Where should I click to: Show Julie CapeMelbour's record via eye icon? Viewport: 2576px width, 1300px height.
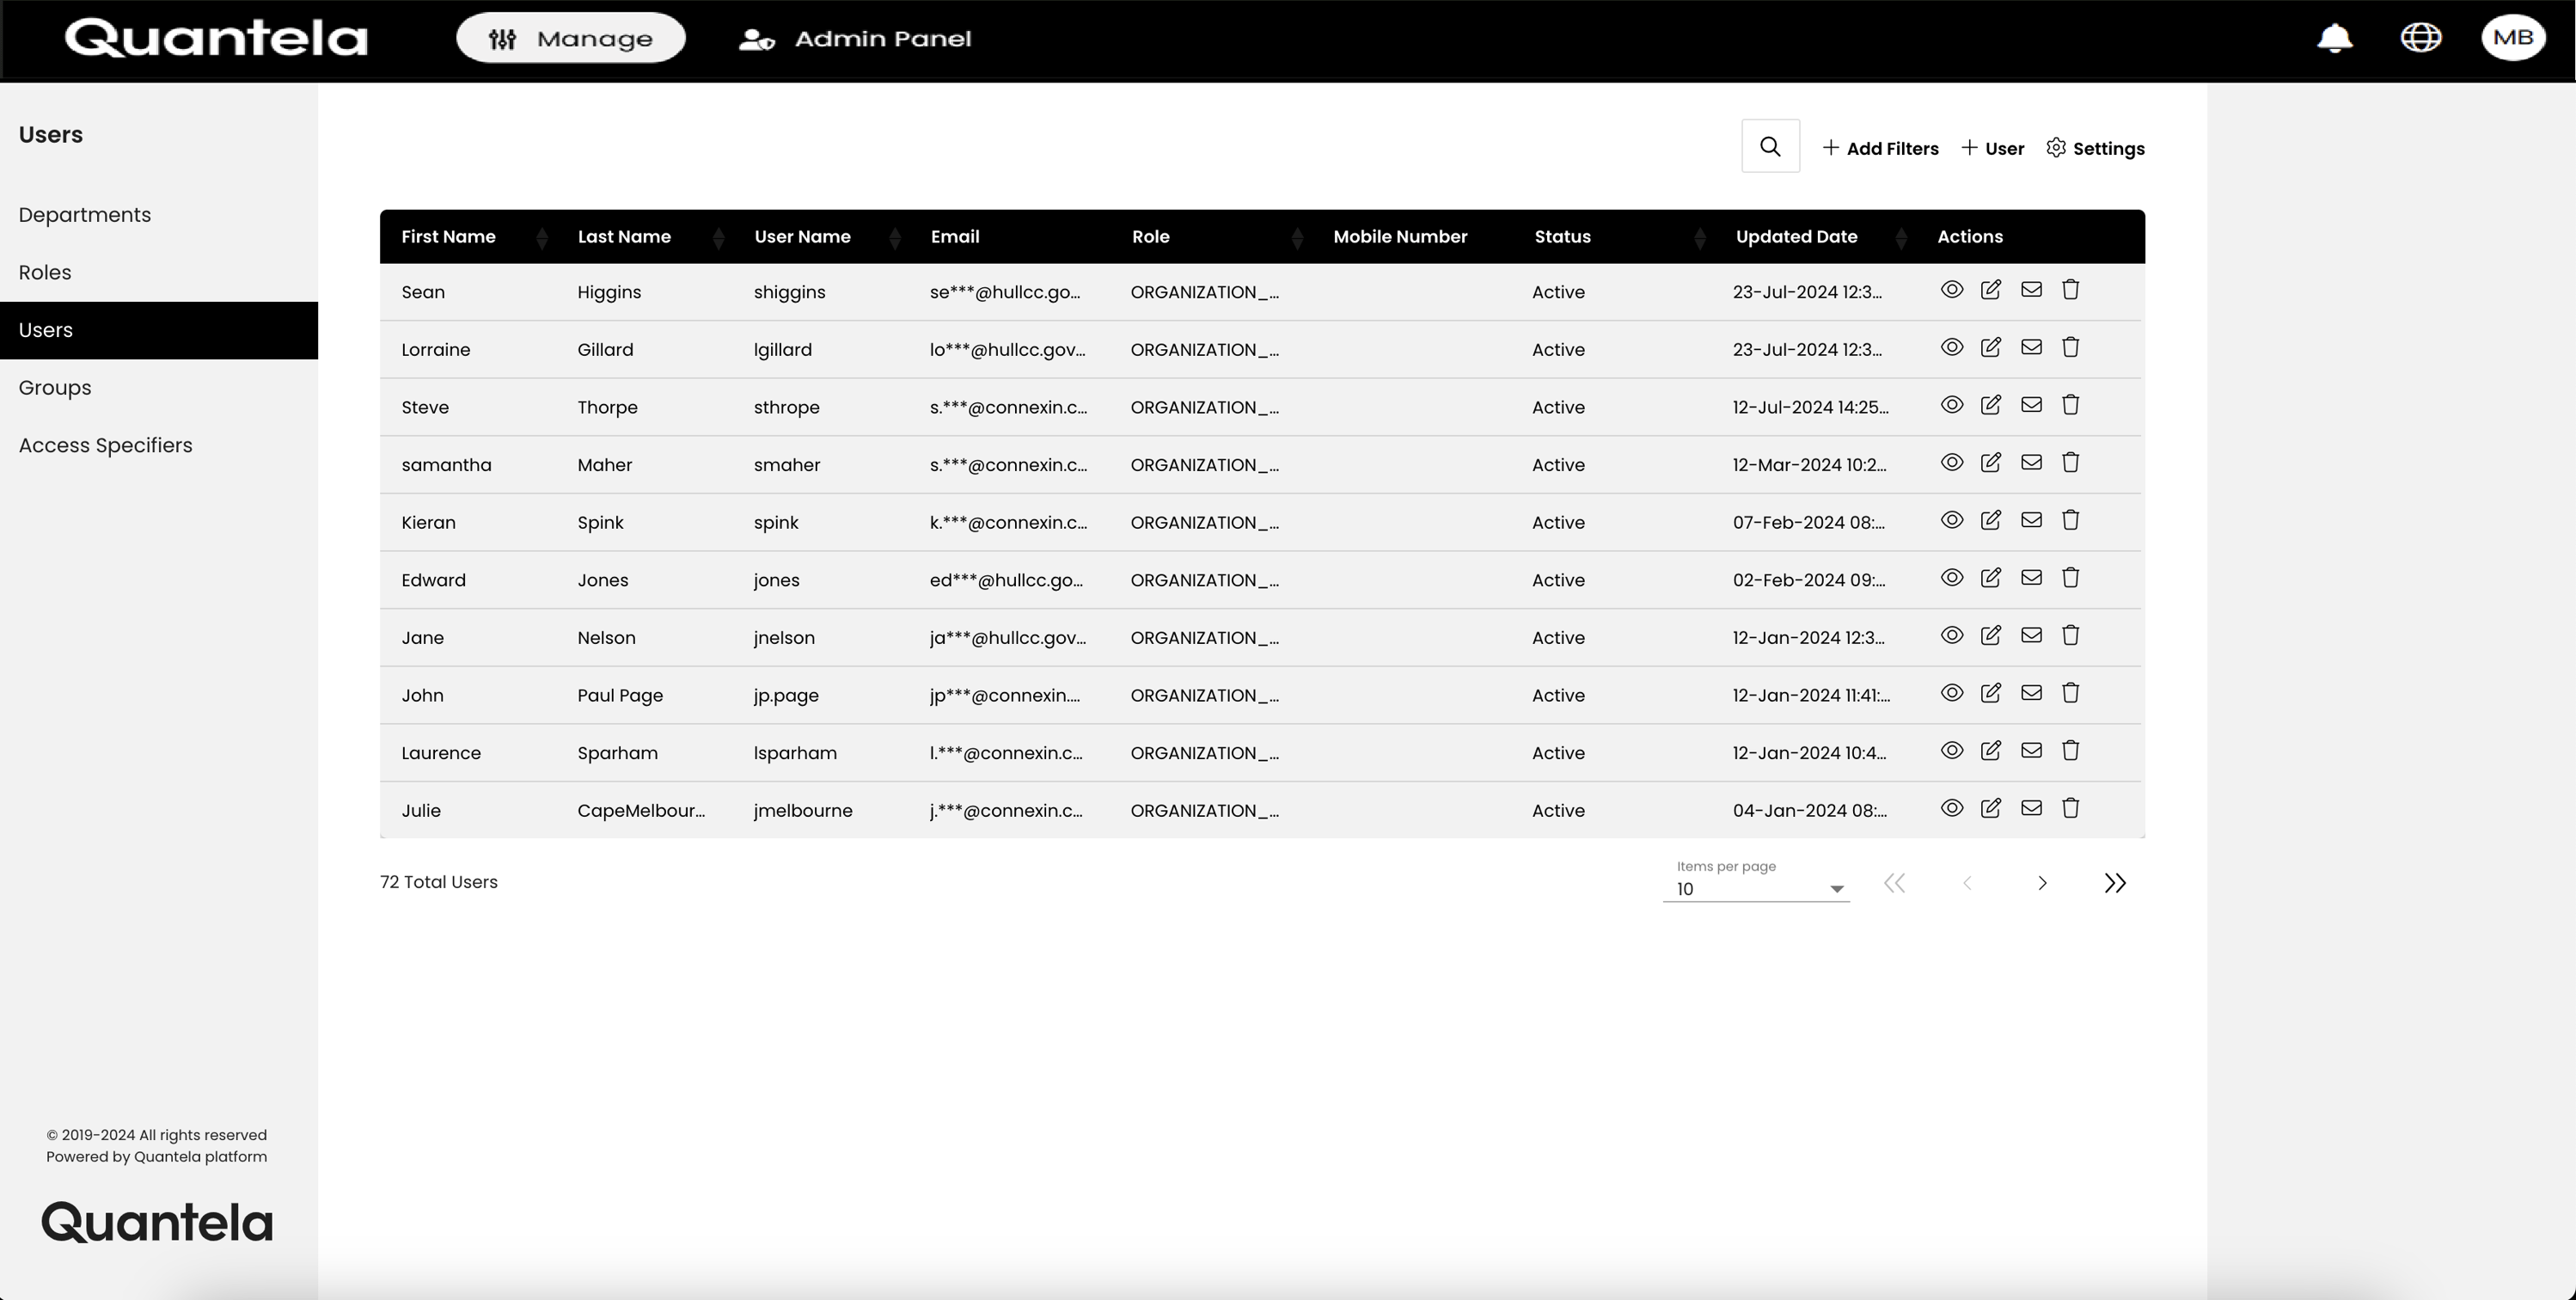coord(1951,808)
